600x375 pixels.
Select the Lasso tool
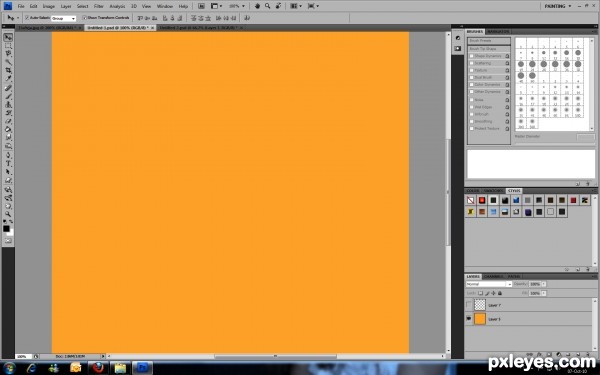[8, 54]
